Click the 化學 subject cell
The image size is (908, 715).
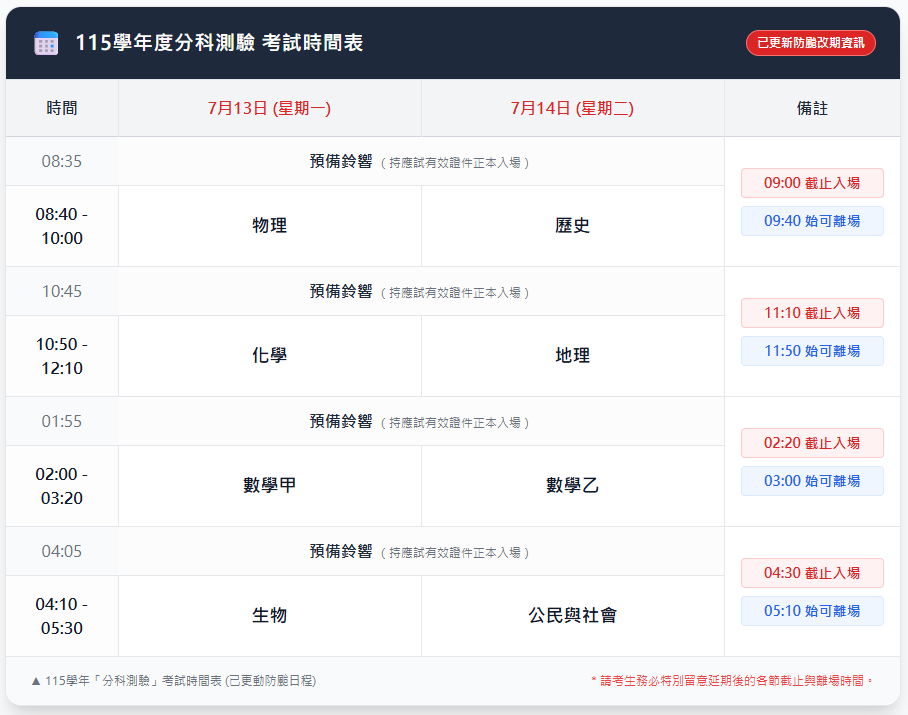click(270, 356)
